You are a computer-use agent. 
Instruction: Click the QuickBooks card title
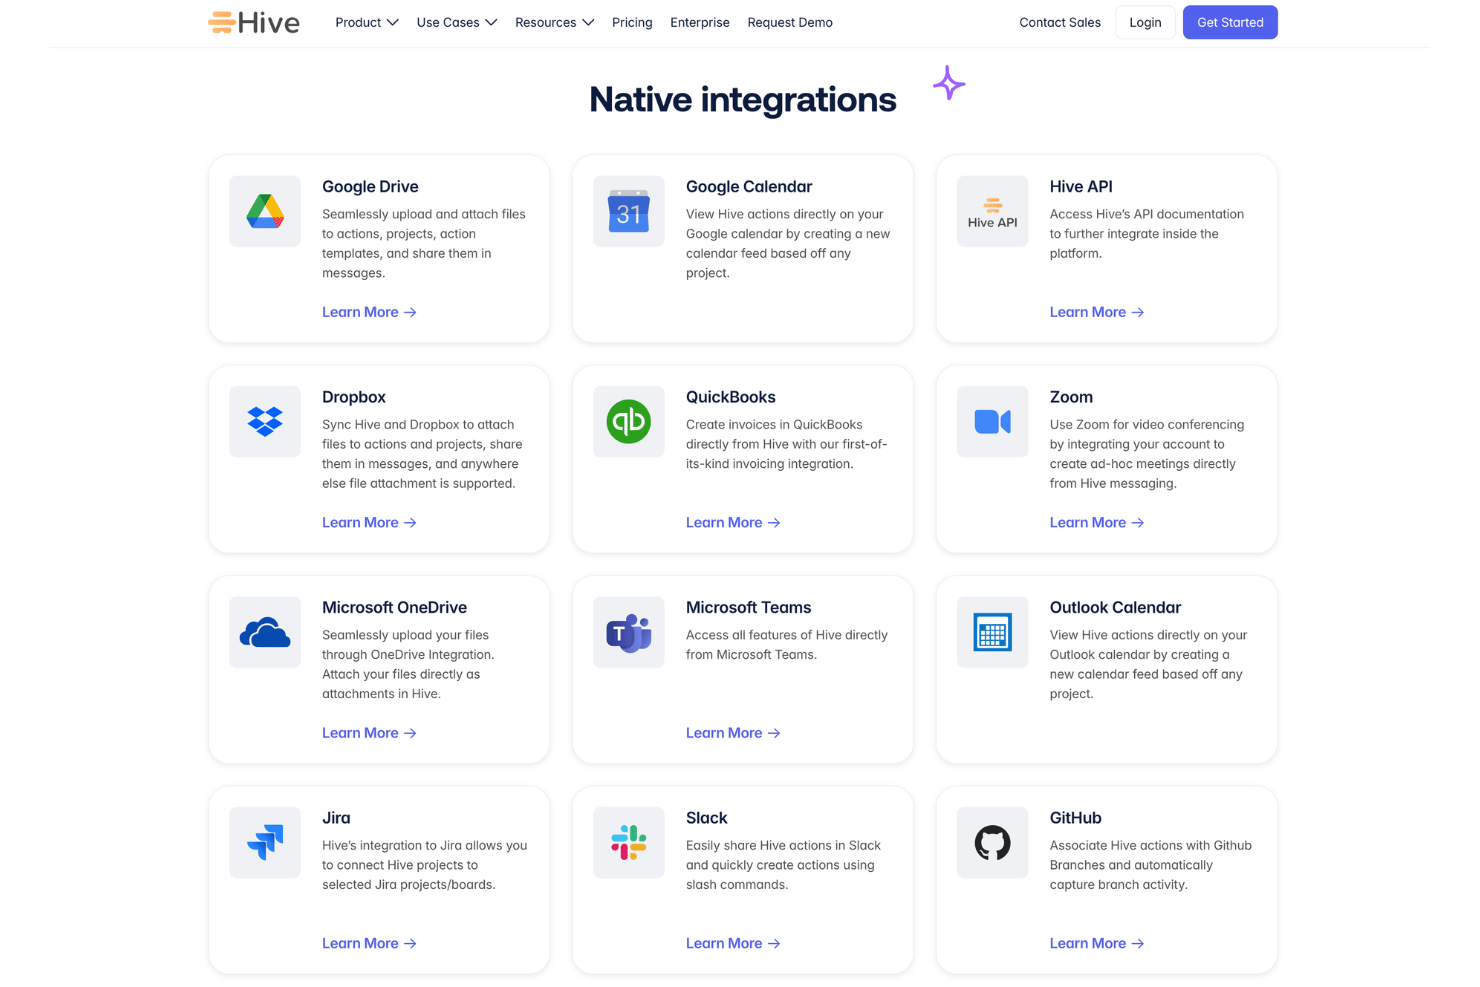click(x=731, y=397)
